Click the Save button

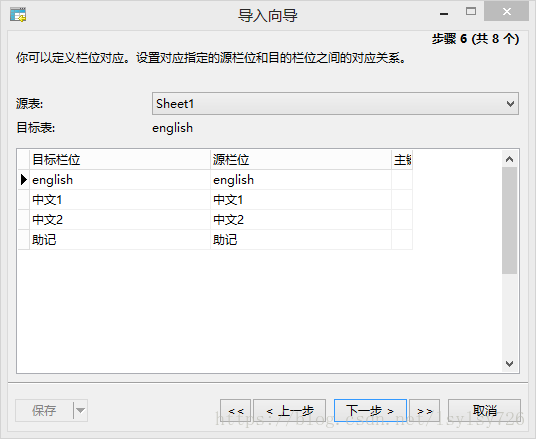[x=44, y=410]
